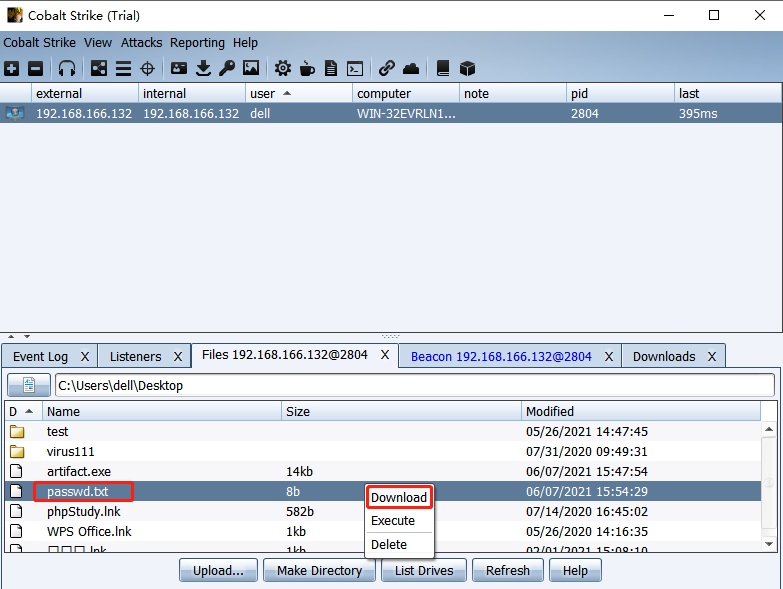
Task: Click the Upload... button
Action: [x=218, y=570]
